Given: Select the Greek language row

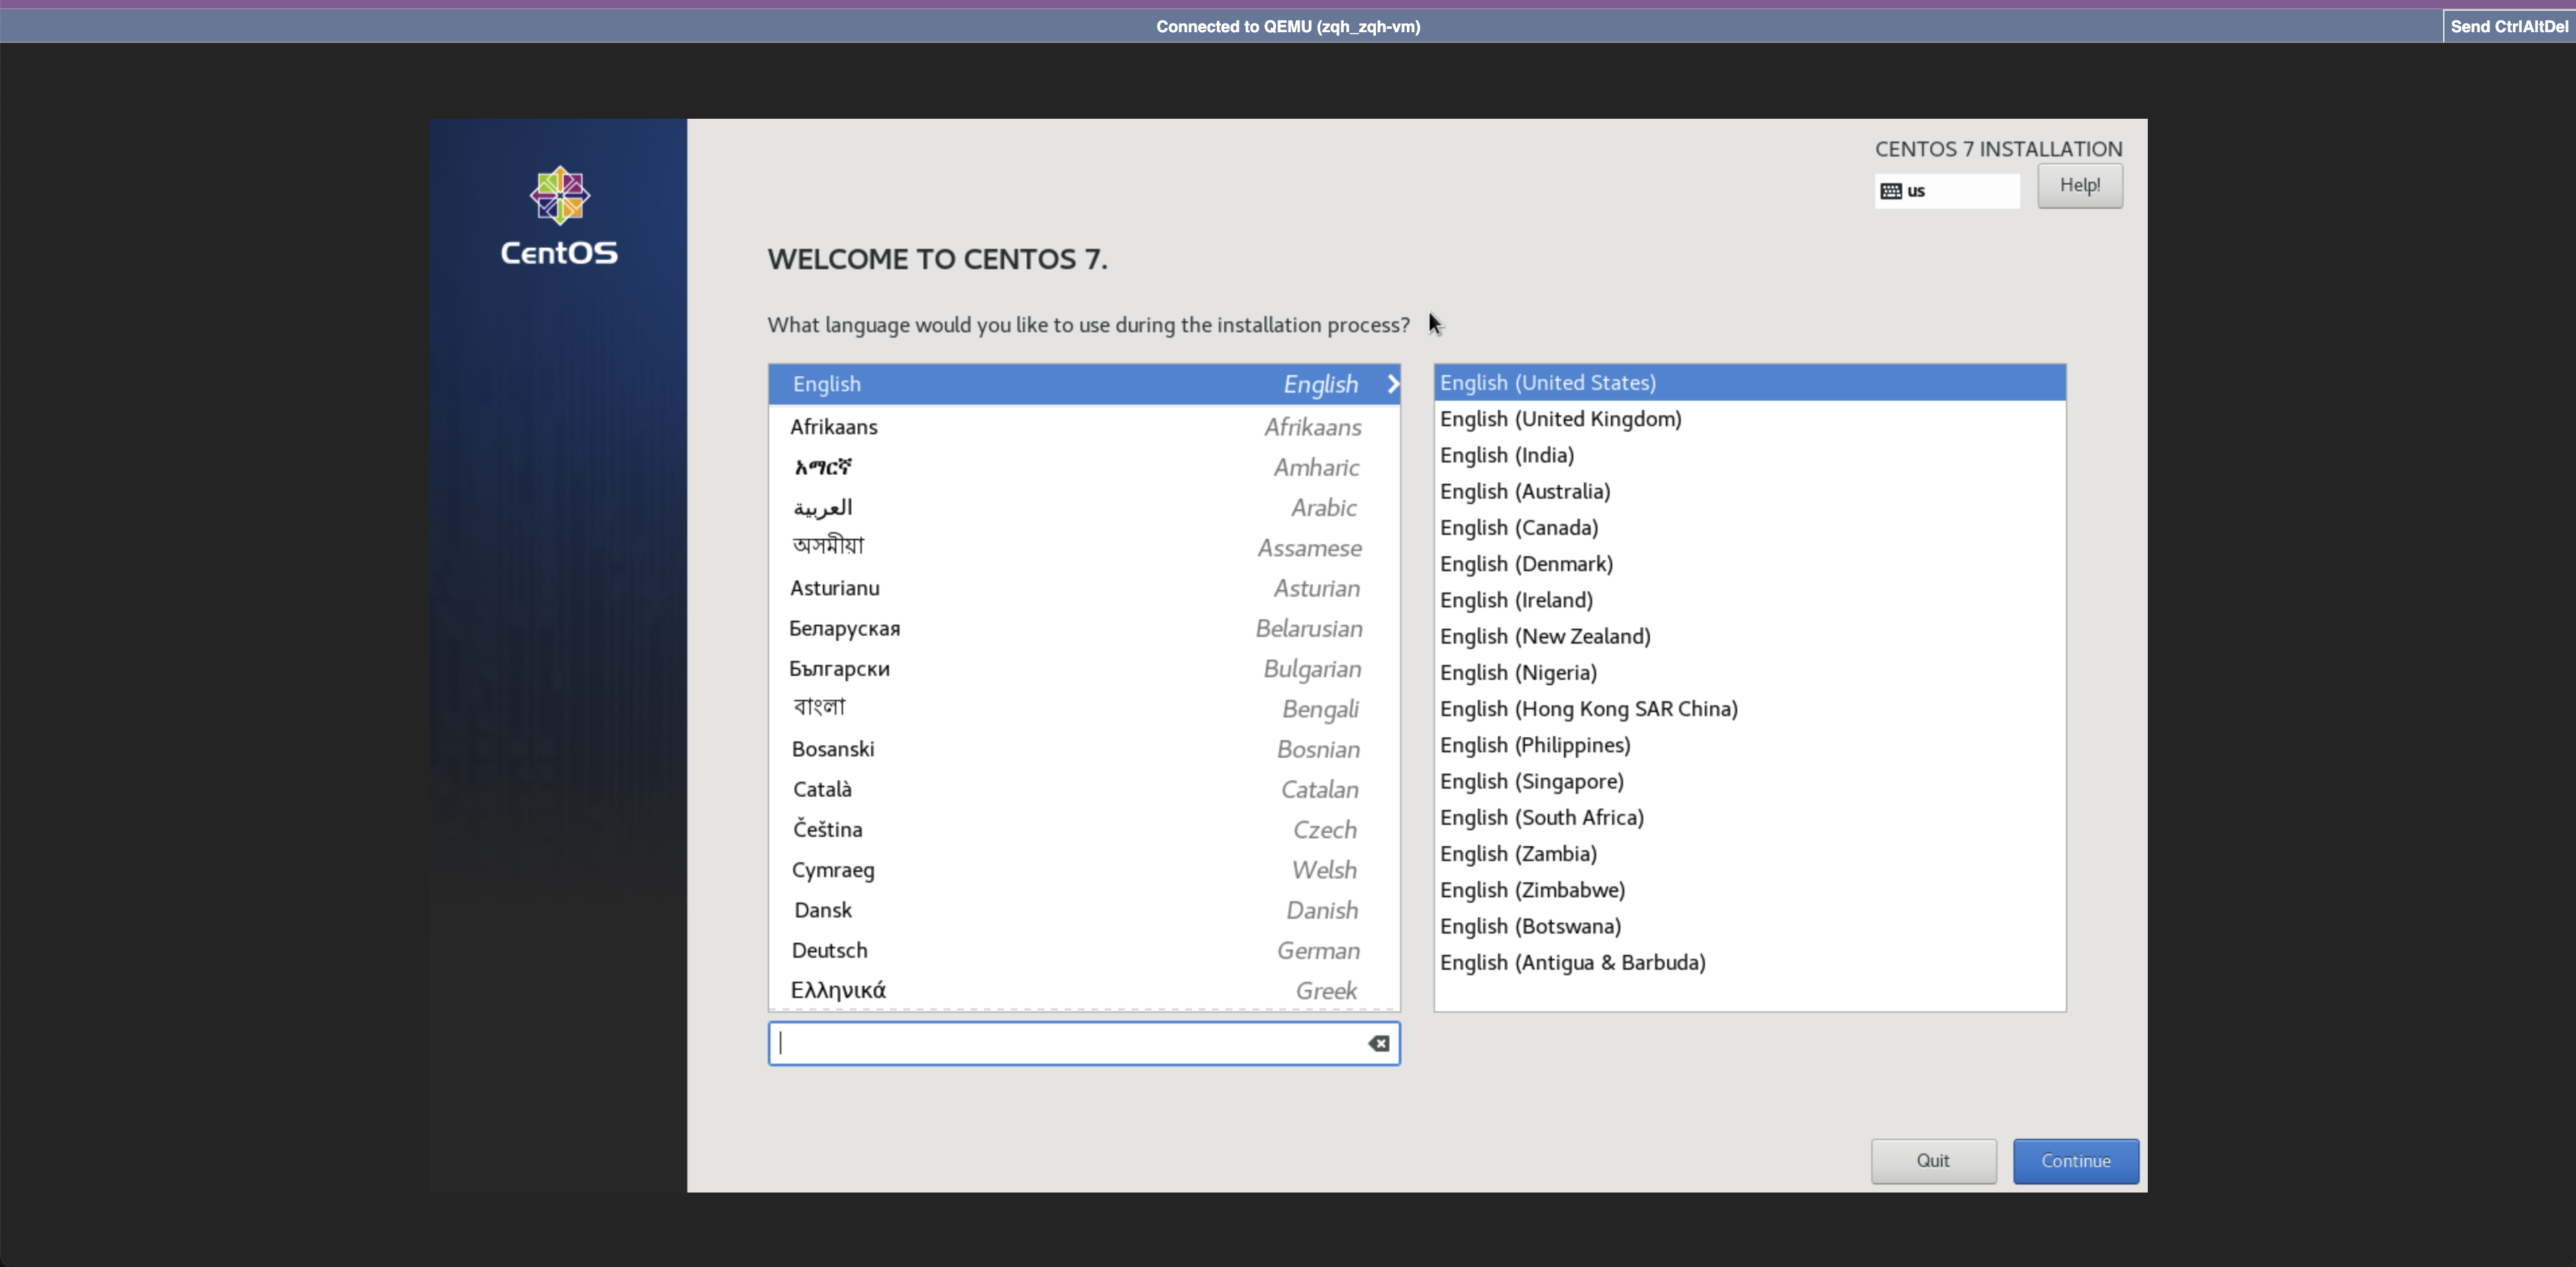Looking at the screenshot, I should [1084, 990].
